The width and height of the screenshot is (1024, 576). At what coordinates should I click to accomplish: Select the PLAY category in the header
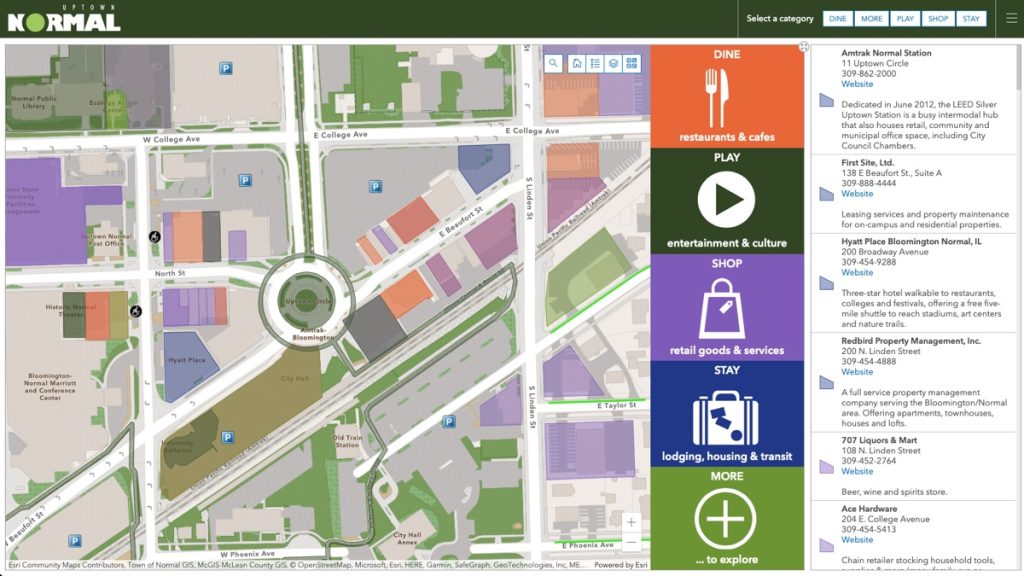tap(905, 19)
